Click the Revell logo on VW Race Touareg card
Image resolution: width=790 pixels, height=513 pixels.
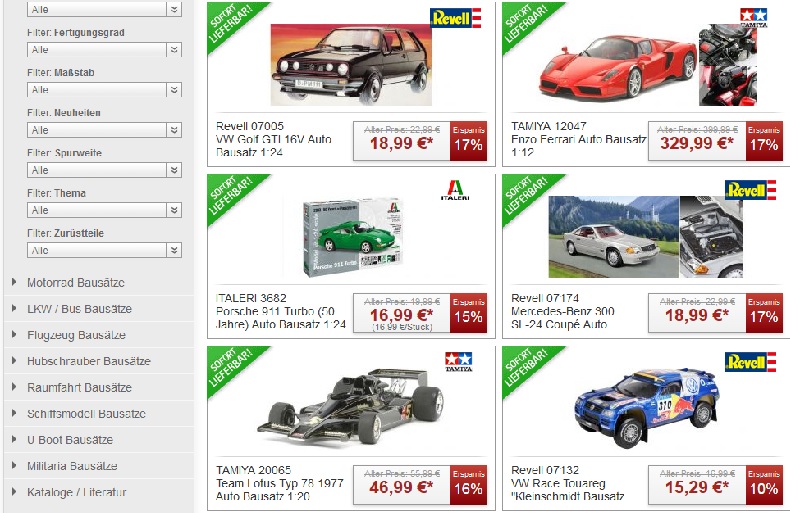coord(750,362)
